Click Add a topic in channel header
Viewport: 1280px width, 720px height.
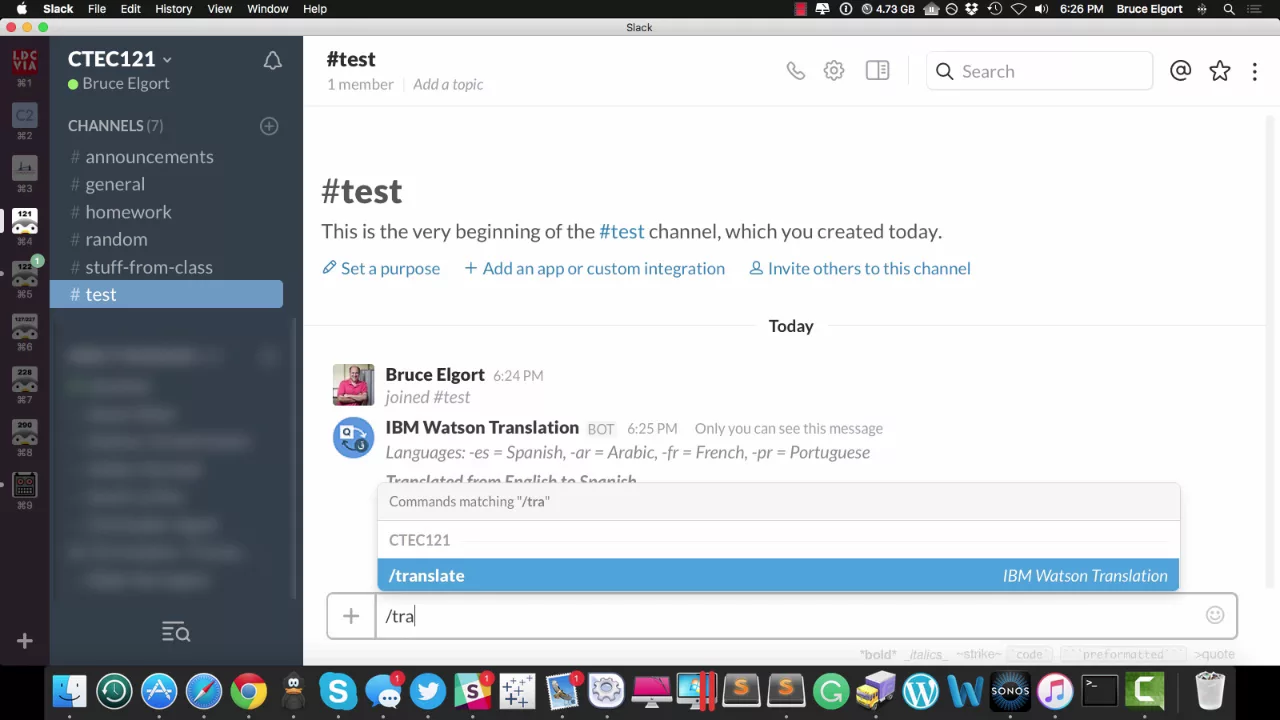point(448,84)
